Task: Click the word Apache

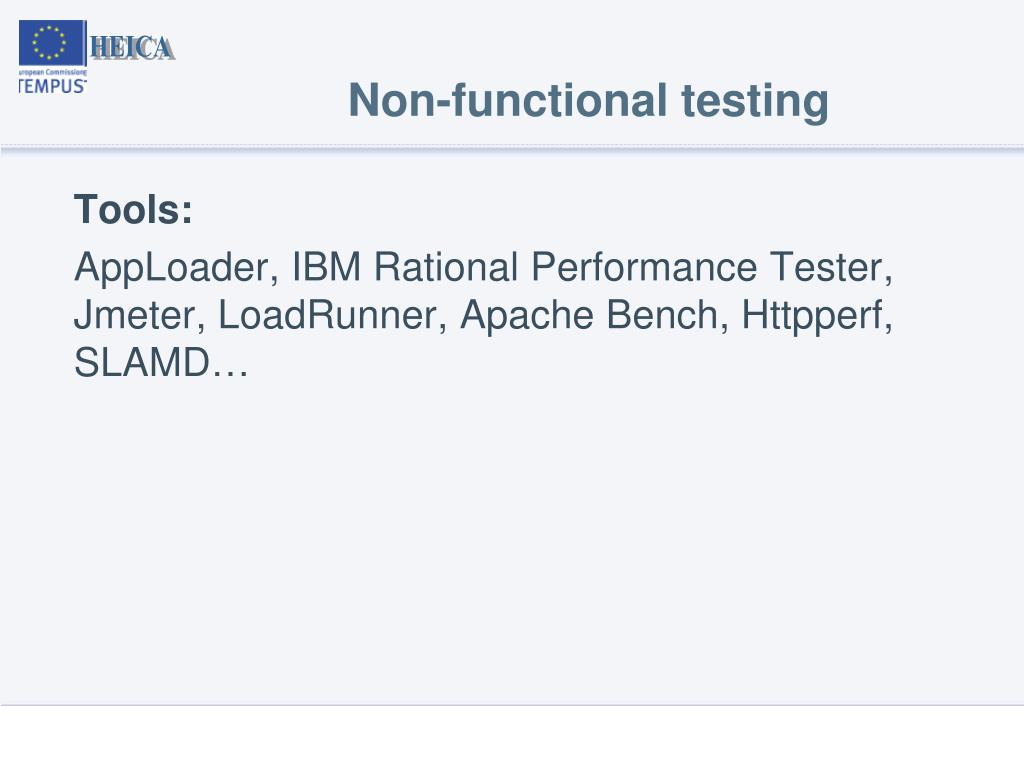Action: click(x=527, y=316)
